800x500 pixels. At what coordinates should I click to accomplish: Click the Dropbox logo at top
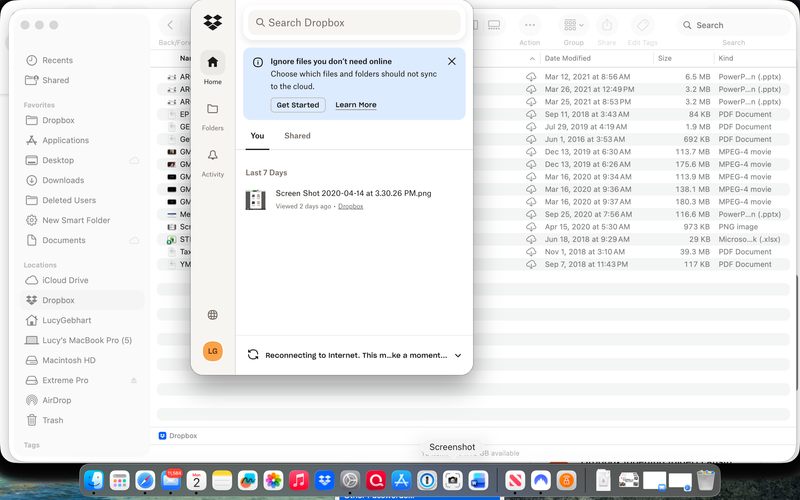coord(212,22)
